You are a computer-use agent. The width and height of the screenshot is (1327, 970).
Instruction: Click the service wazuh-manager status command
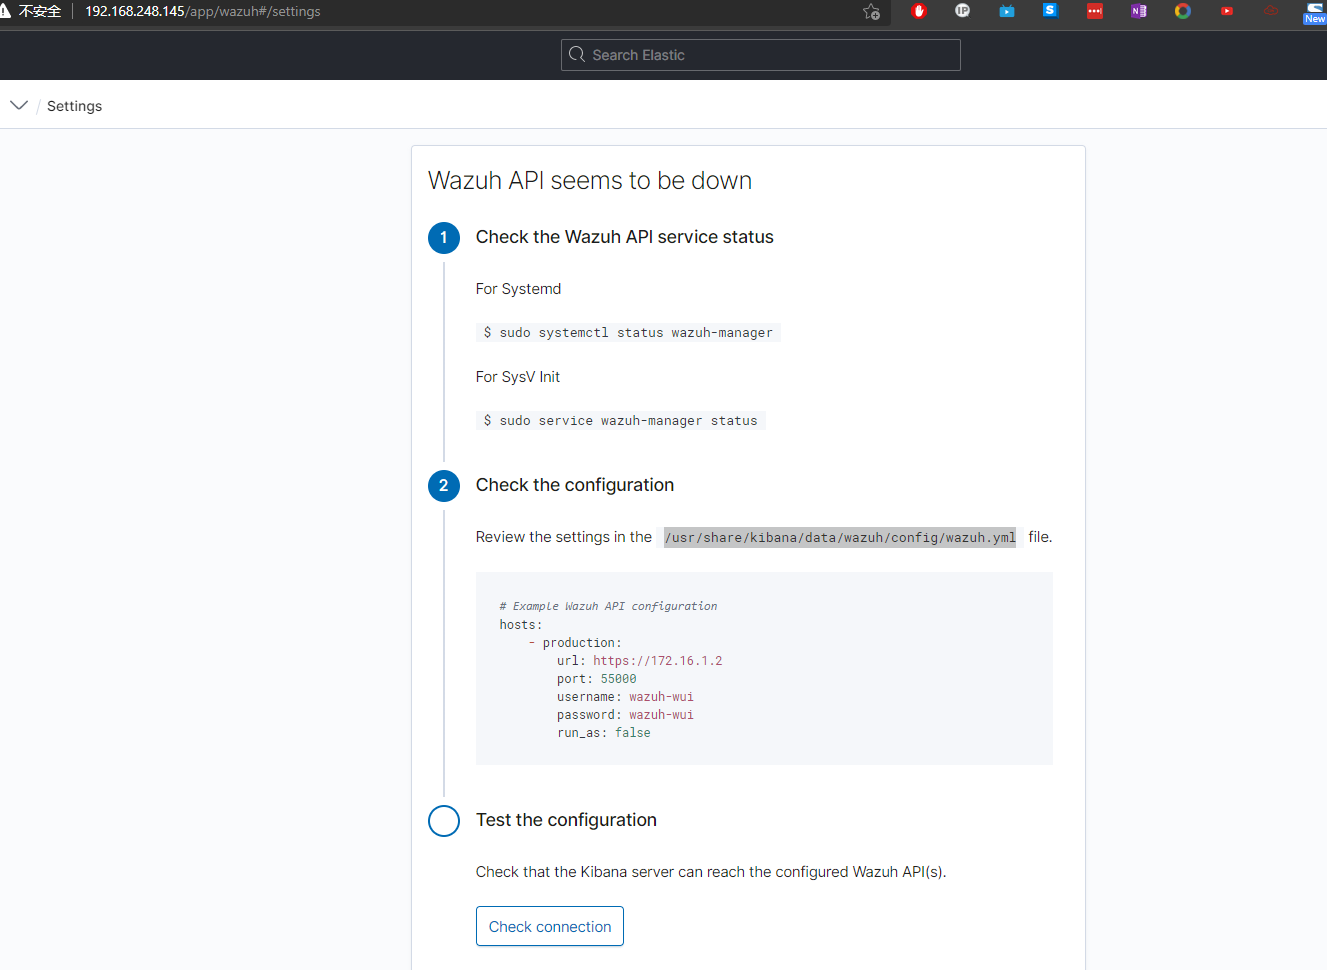[620, 421]
